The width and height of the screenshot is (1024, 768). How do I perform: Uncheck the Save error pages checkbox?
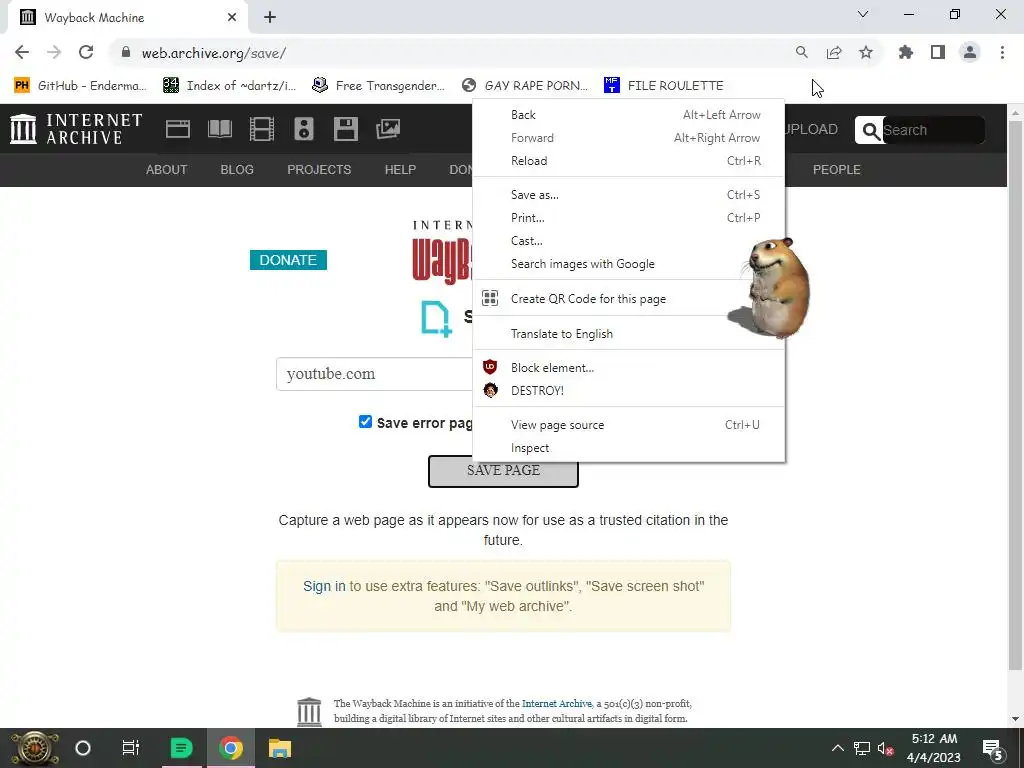(365, 422)
